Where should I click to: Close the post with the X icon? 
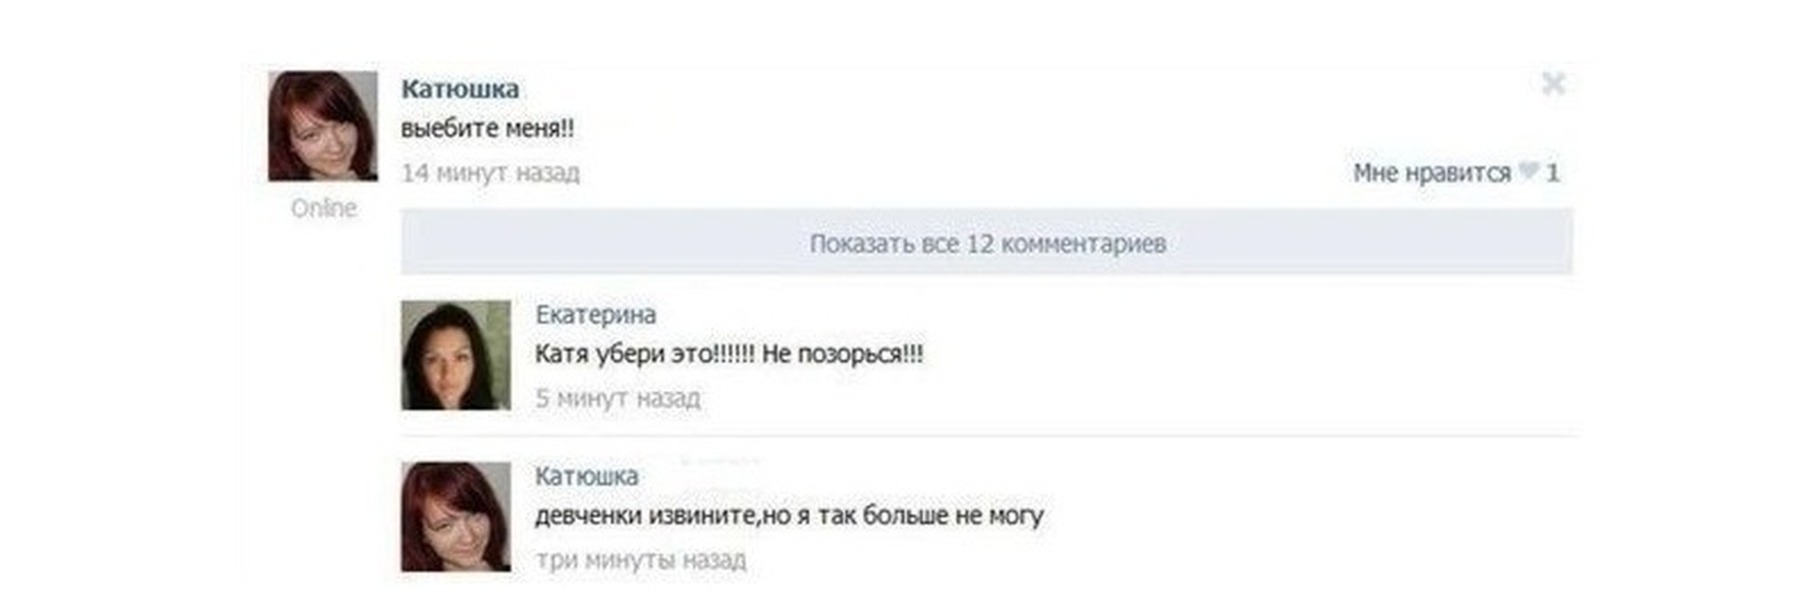pos(1553,84)
